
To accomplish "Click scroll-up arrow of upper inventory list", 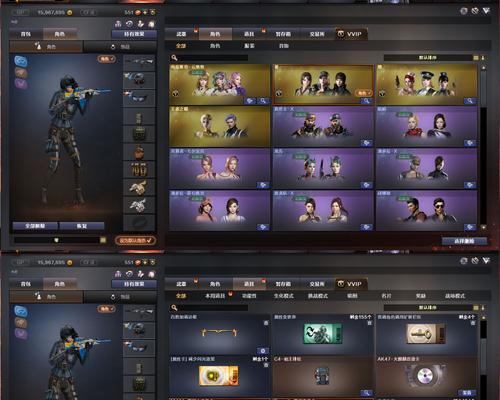I will 483,68.
